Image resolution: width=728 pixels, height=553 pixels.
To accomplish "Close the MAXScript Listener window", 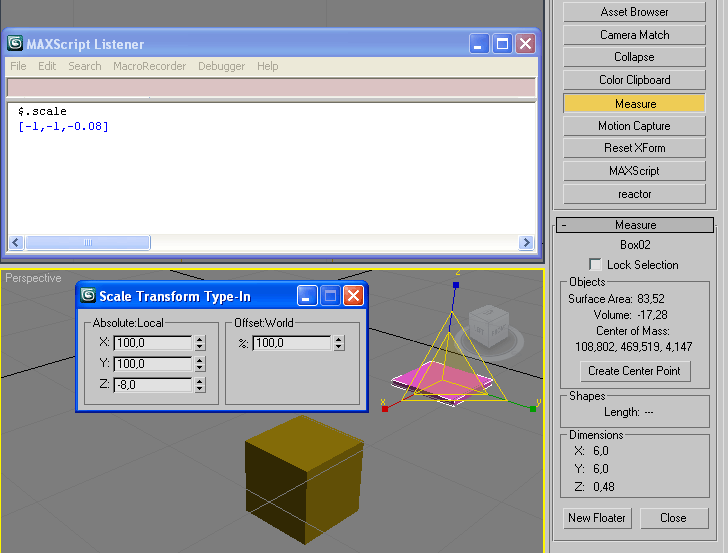I will pyautogui.click(x=525, y=44).
